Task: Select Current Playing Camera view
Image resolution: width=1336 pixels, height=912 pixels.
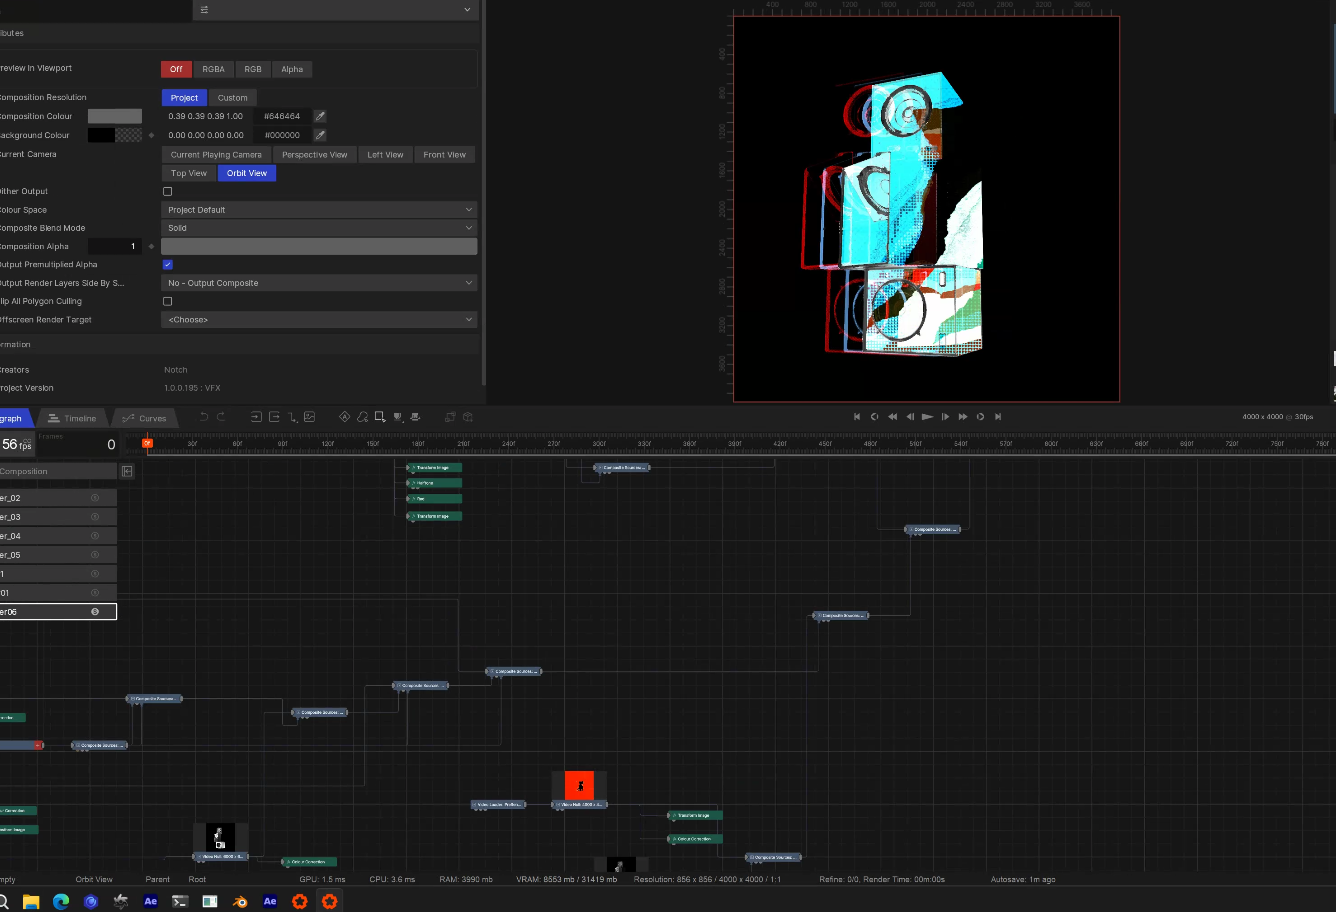Action: (216, 155)
